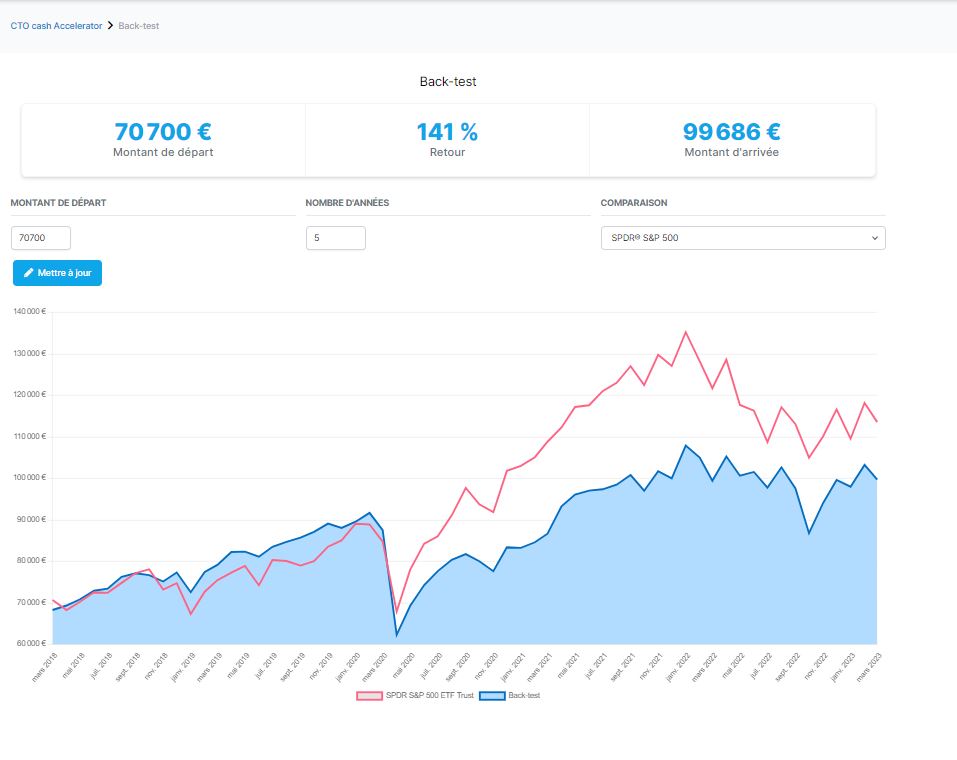
Task: Click the 90 000 € y-axis label
Action: click(31, 519)
